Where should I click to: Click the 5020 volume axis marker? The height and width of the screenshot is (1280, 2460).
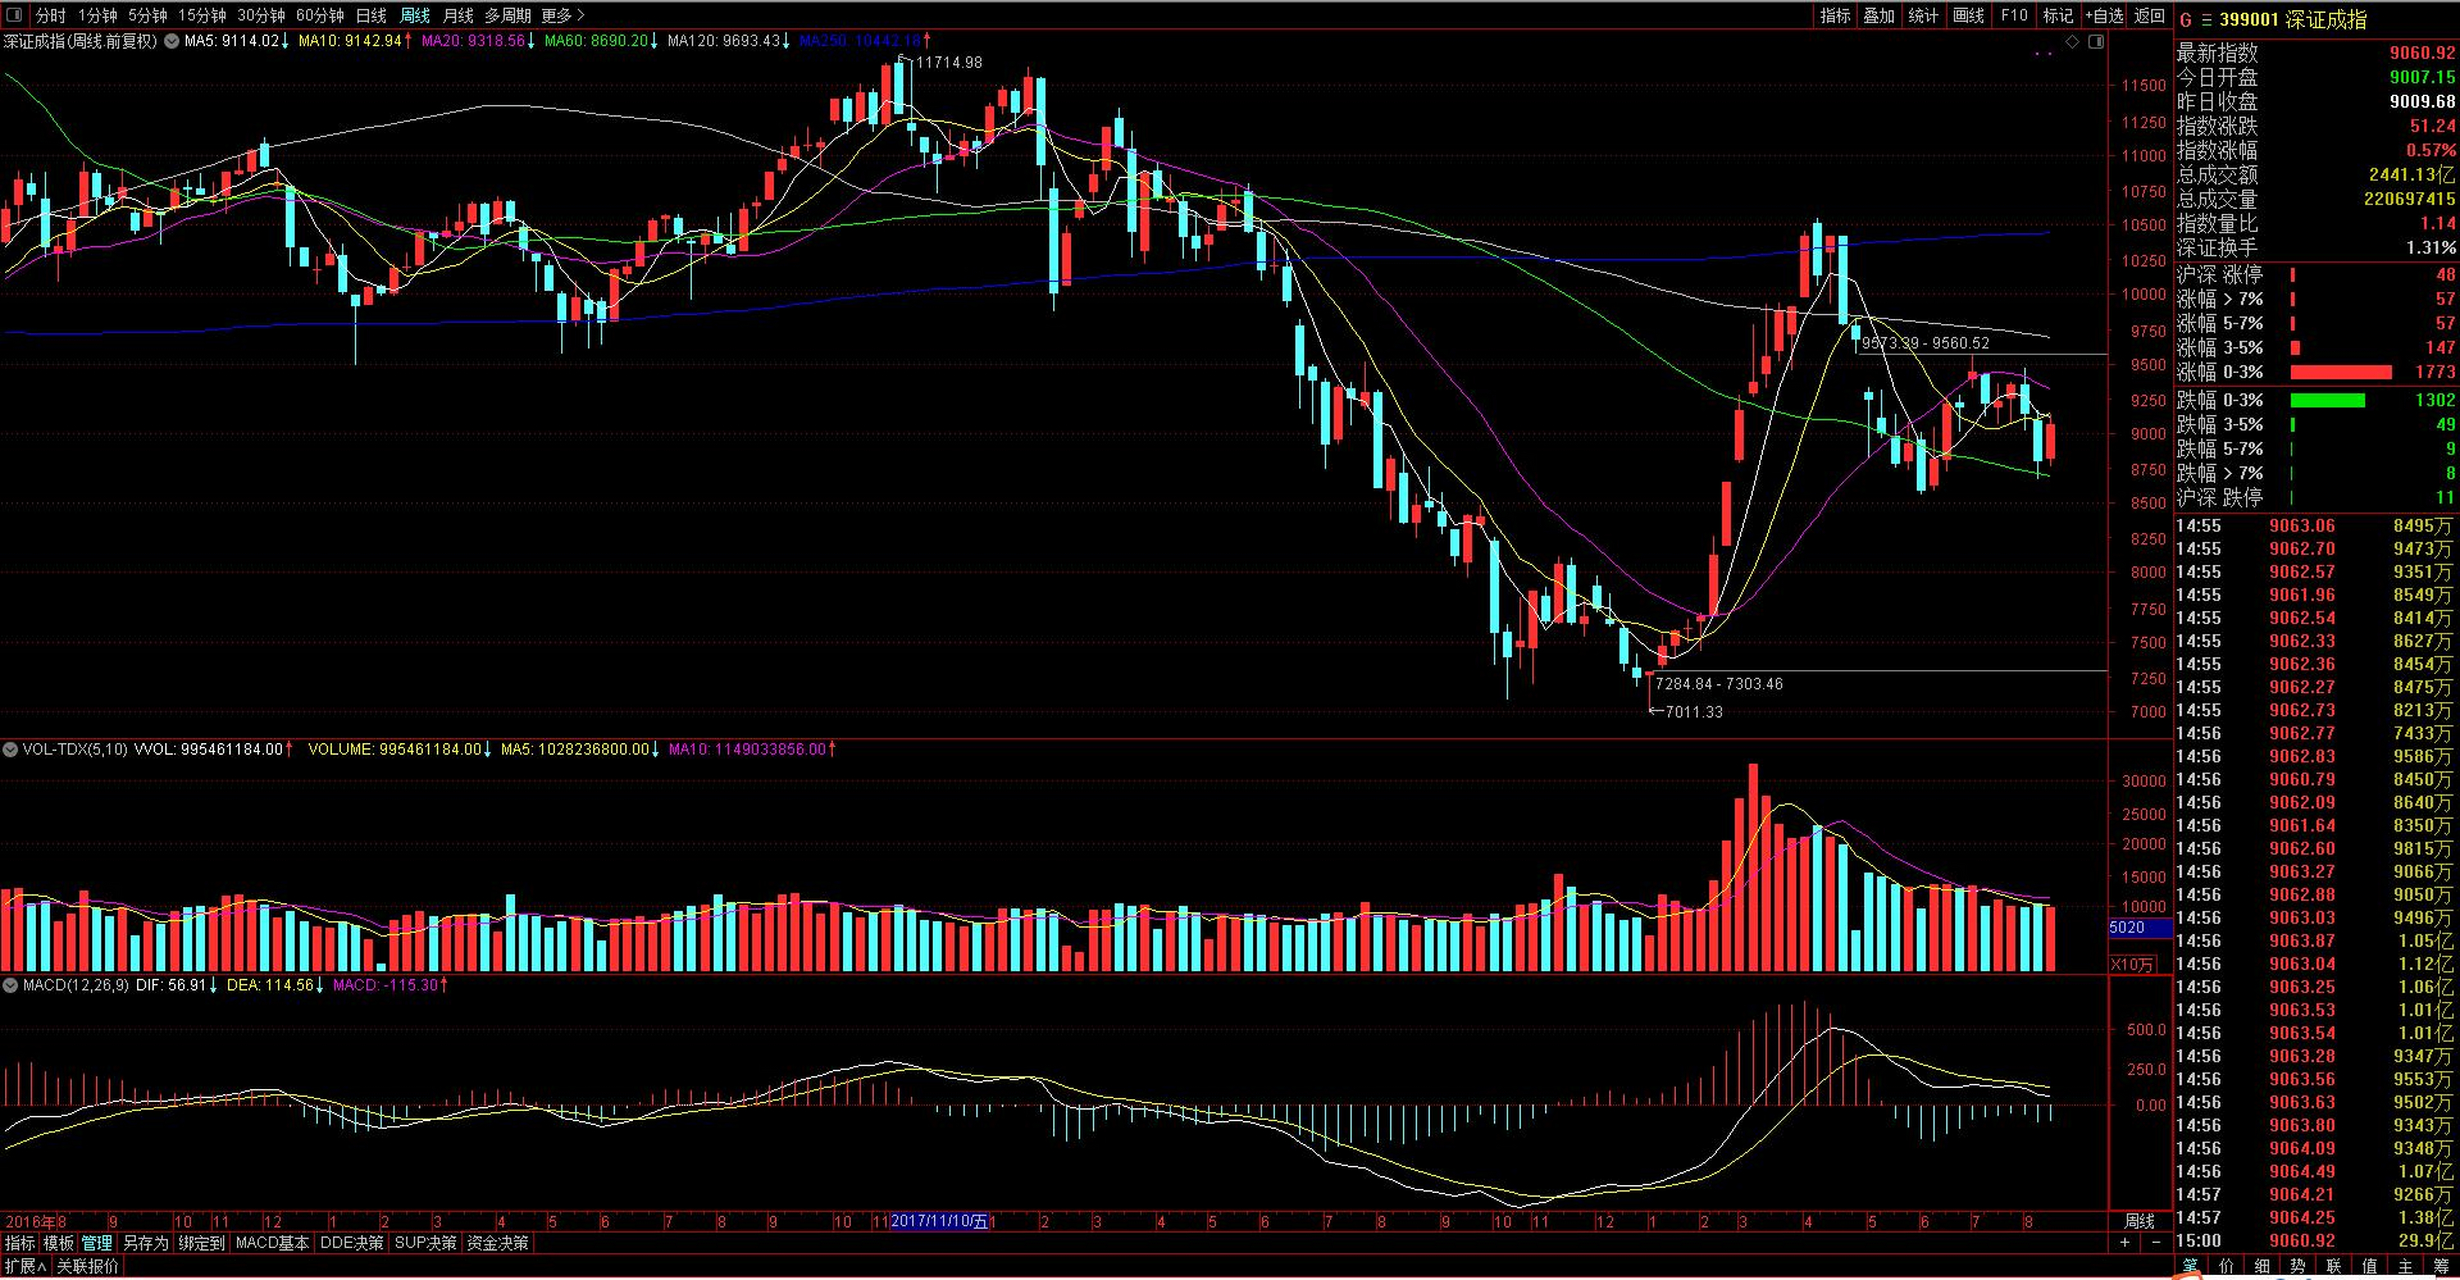click(2139, 928)
